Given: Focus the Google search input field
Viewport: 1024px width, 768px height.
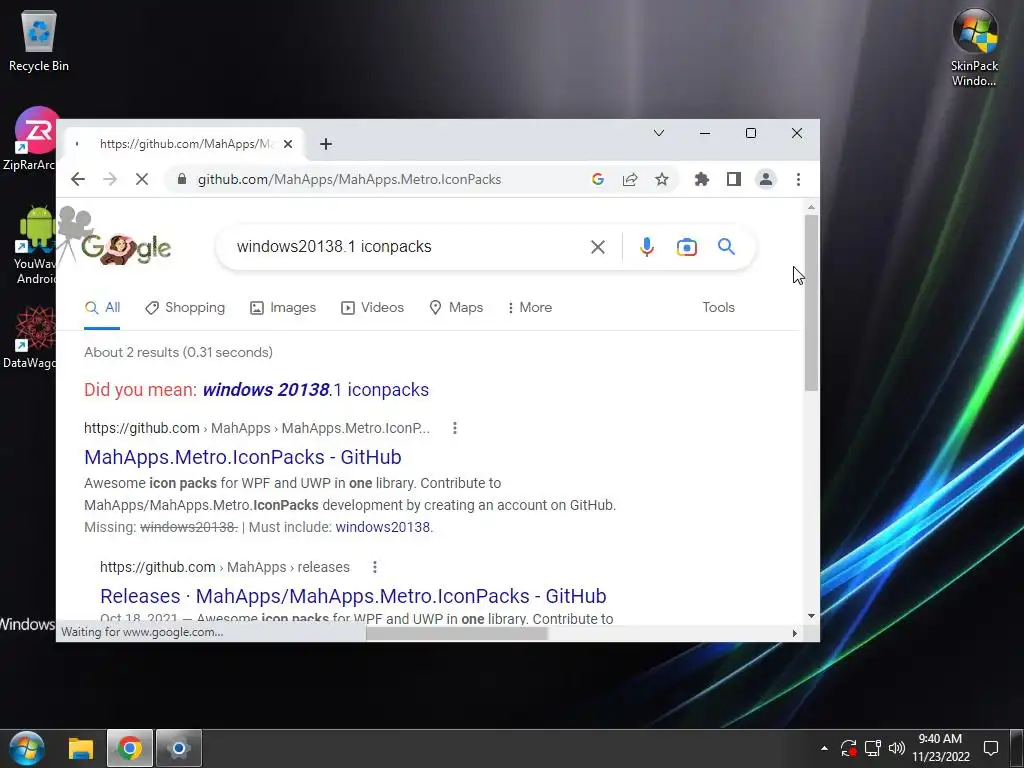Looking at the screenshot, I should 405,247.
